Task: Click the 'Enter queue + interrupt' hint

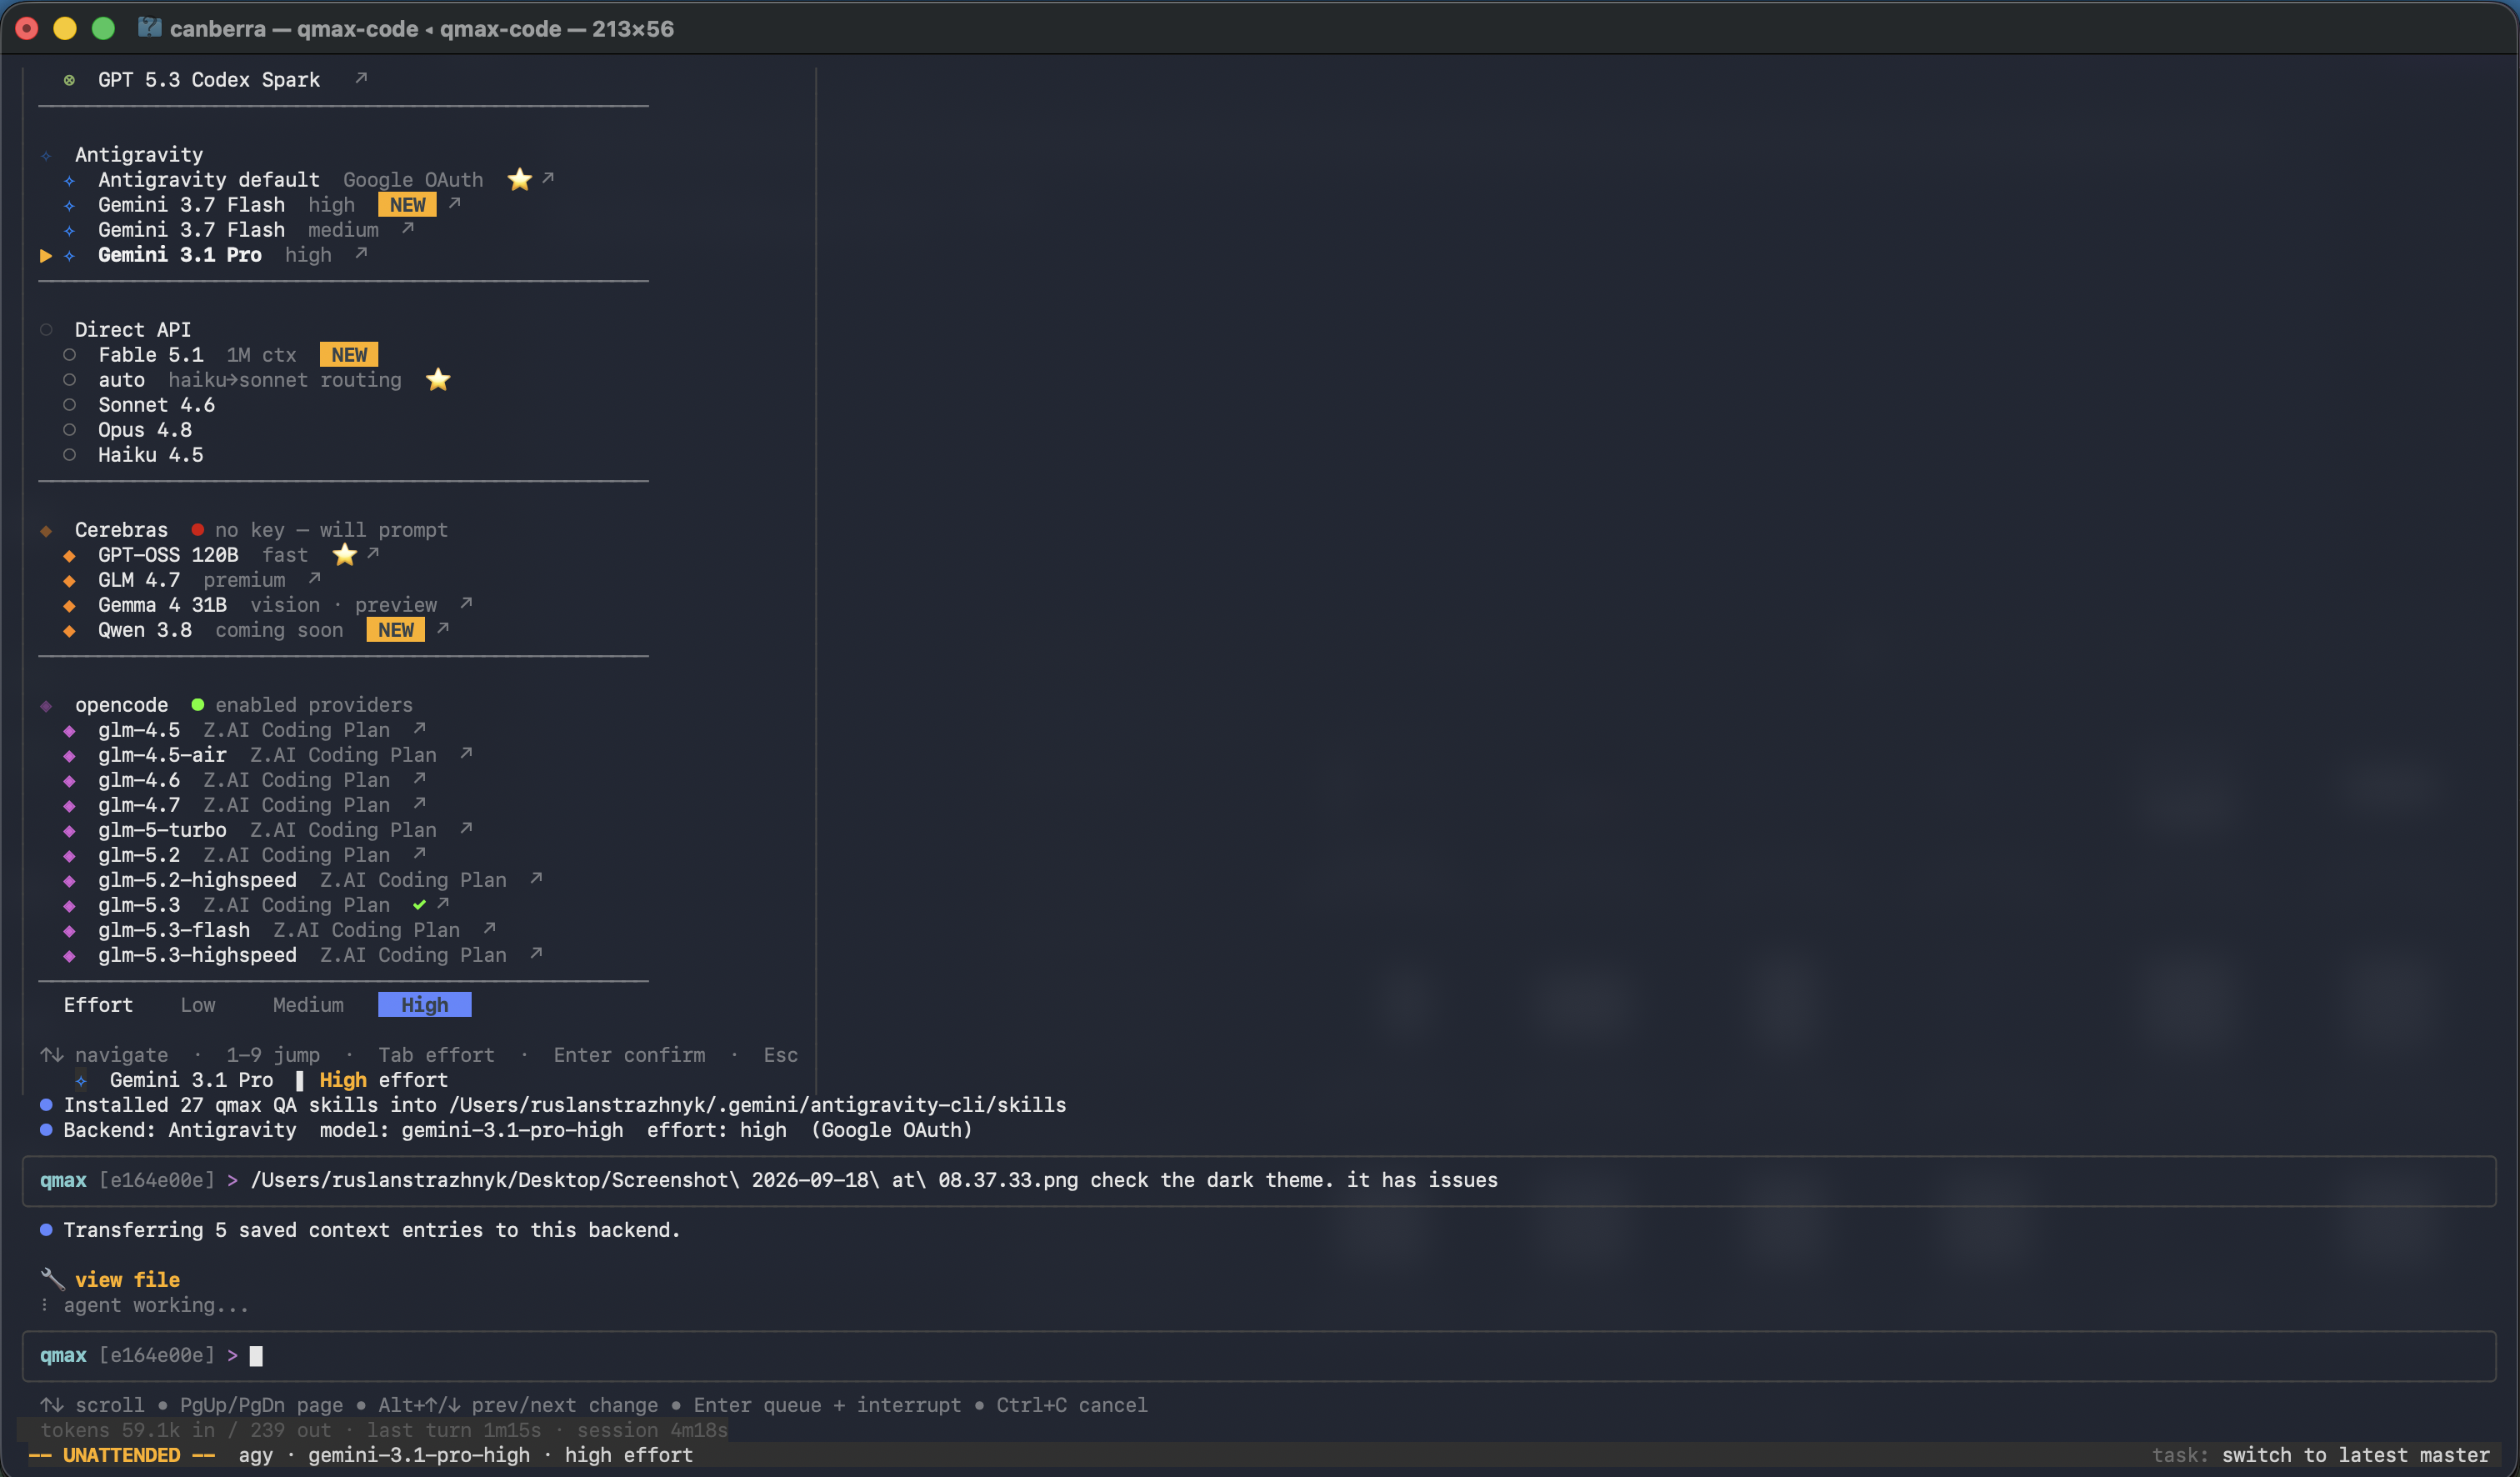Action: 827,1404
